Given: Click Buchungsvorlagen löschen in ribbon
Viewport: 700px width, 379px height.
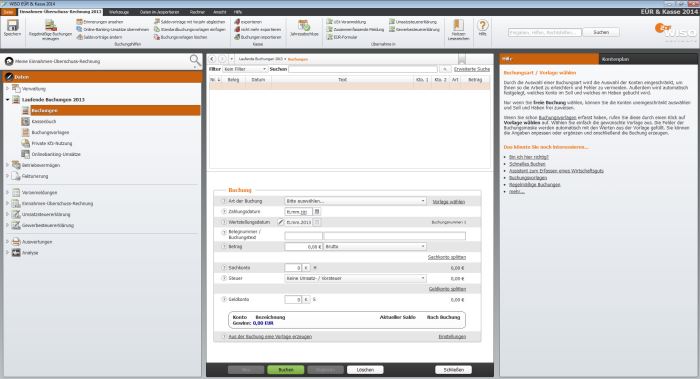Looking at the screenshot, I should coord(180,37).
